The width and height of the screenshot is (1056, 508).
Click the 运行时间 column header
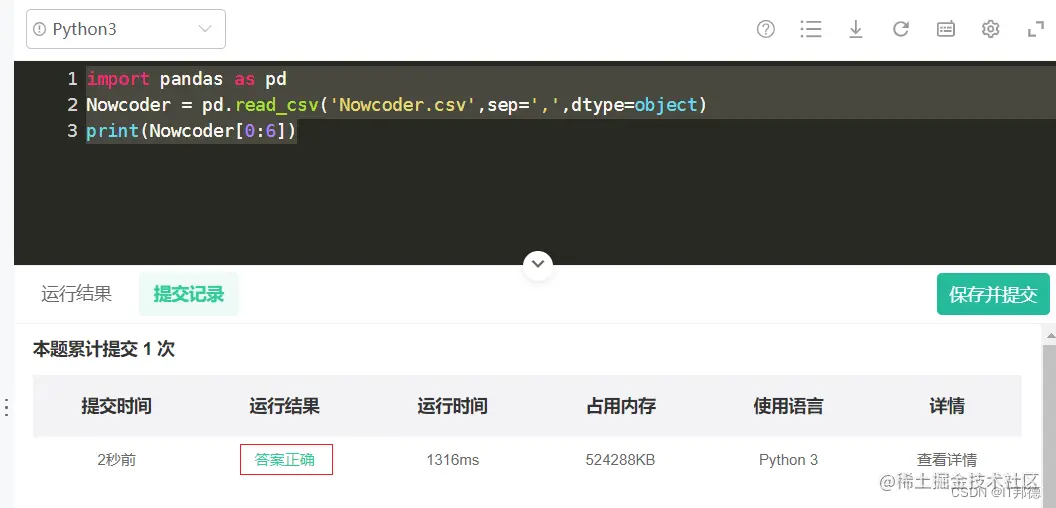[453, 406]
